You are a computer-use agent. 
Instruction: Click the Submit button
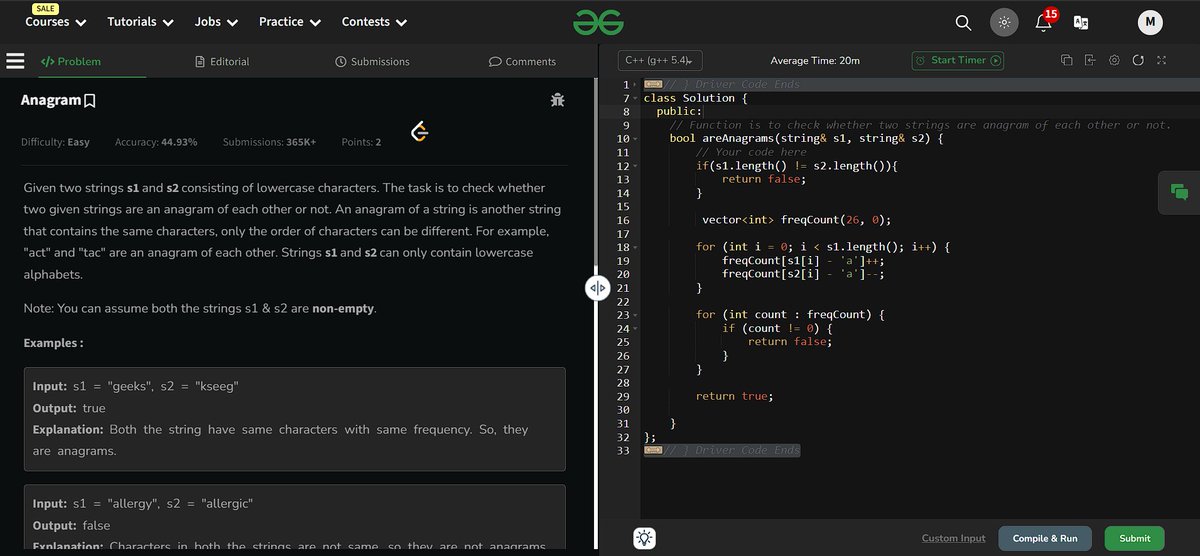pyautogui.click(x=1134, y=538)
